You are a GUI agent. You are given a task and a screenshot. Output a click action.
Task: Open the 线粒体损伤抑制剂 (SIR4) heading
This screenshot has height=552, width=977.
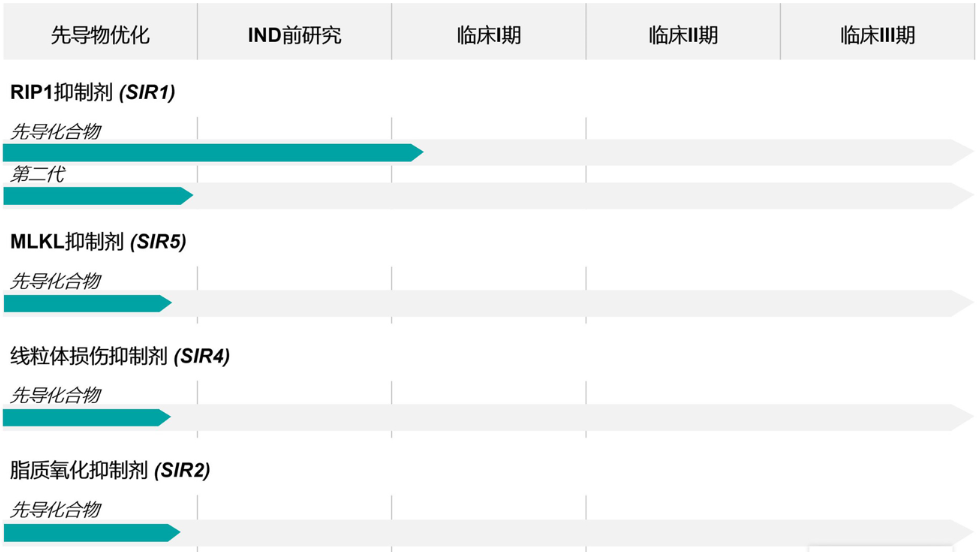click(x=120, y=356)
